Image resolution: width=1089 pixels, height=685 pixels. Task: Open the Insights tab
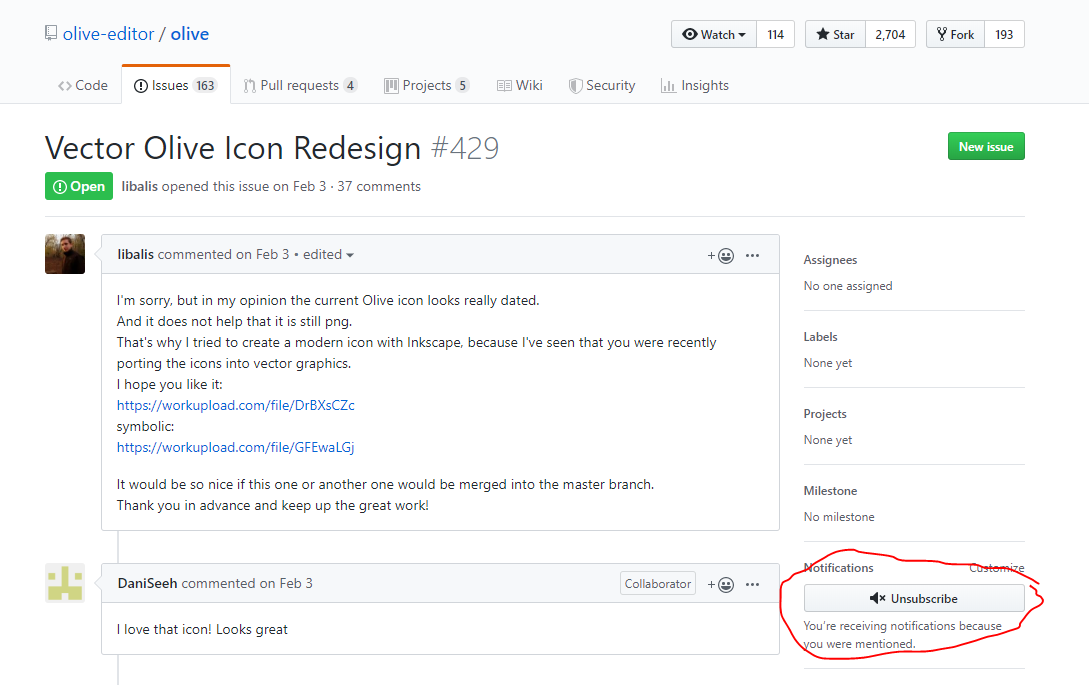(695, 85)
